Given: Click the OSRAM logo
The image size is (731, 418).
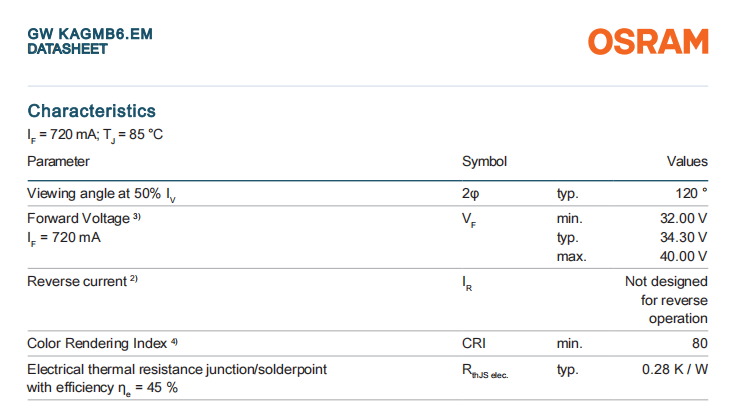Looking at the screenshot, I should click(648, 41).
